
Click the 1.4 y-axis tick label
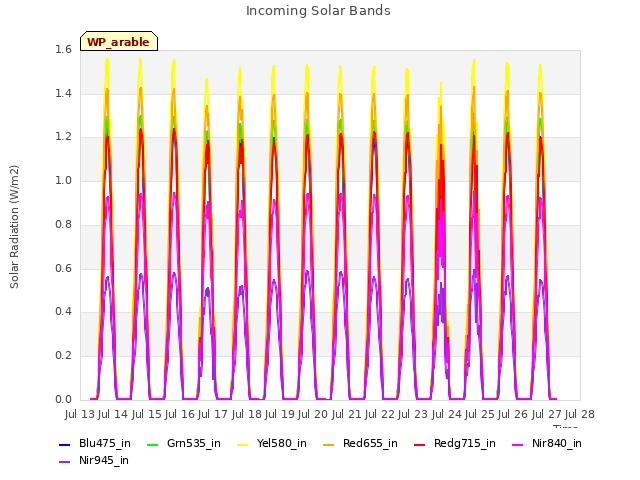tap(63, 94)
